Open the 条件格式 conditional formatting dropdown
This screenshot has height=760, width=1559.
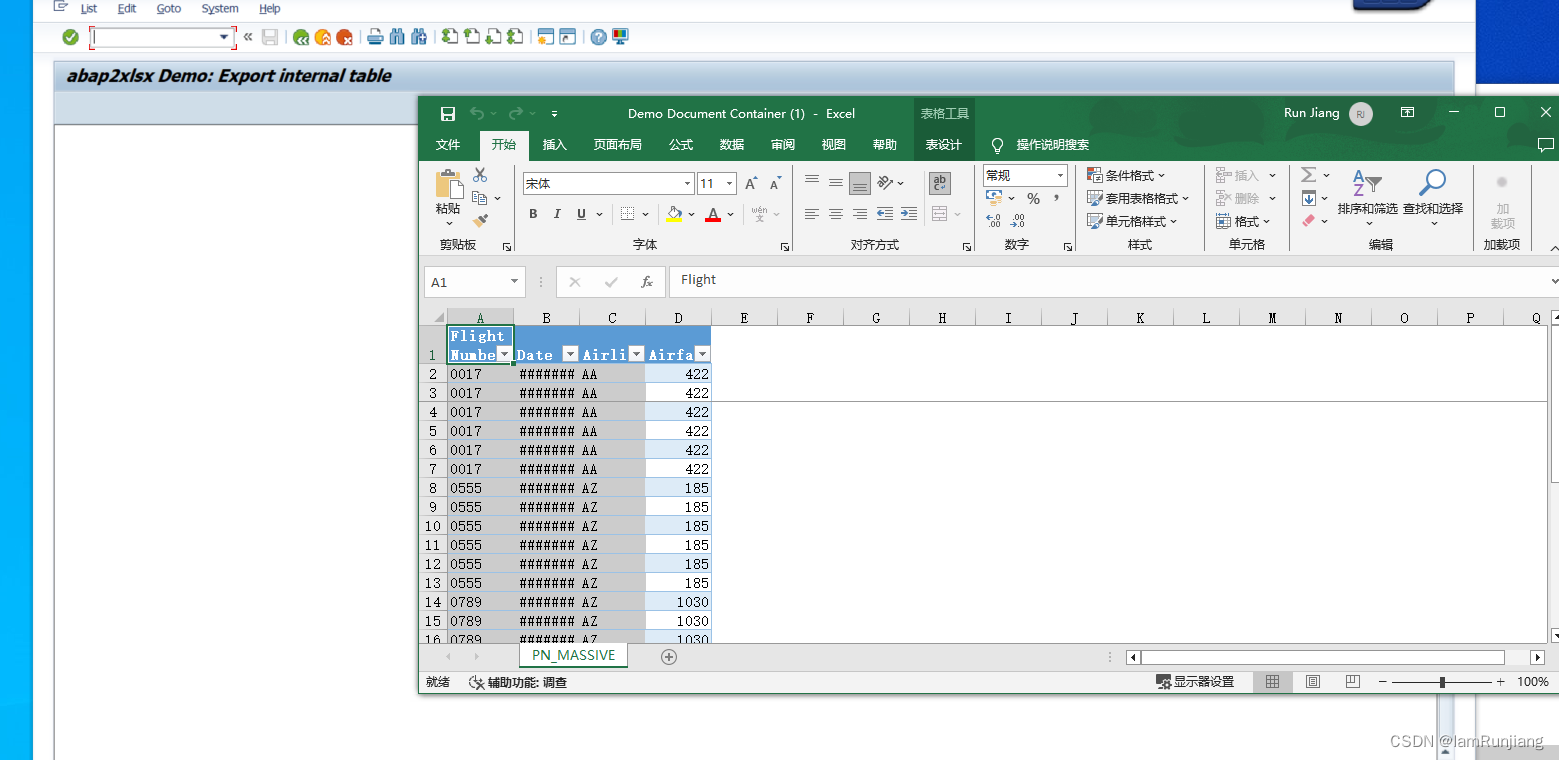coord(1126,175)
